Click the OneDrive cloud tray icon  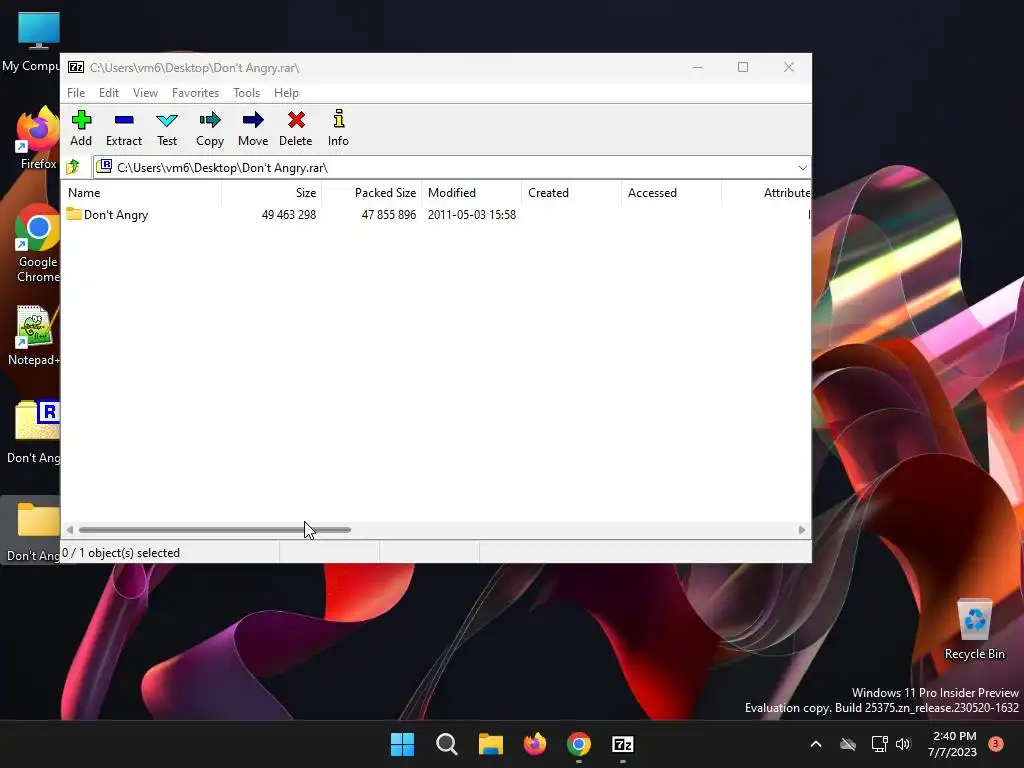[848, 744]
